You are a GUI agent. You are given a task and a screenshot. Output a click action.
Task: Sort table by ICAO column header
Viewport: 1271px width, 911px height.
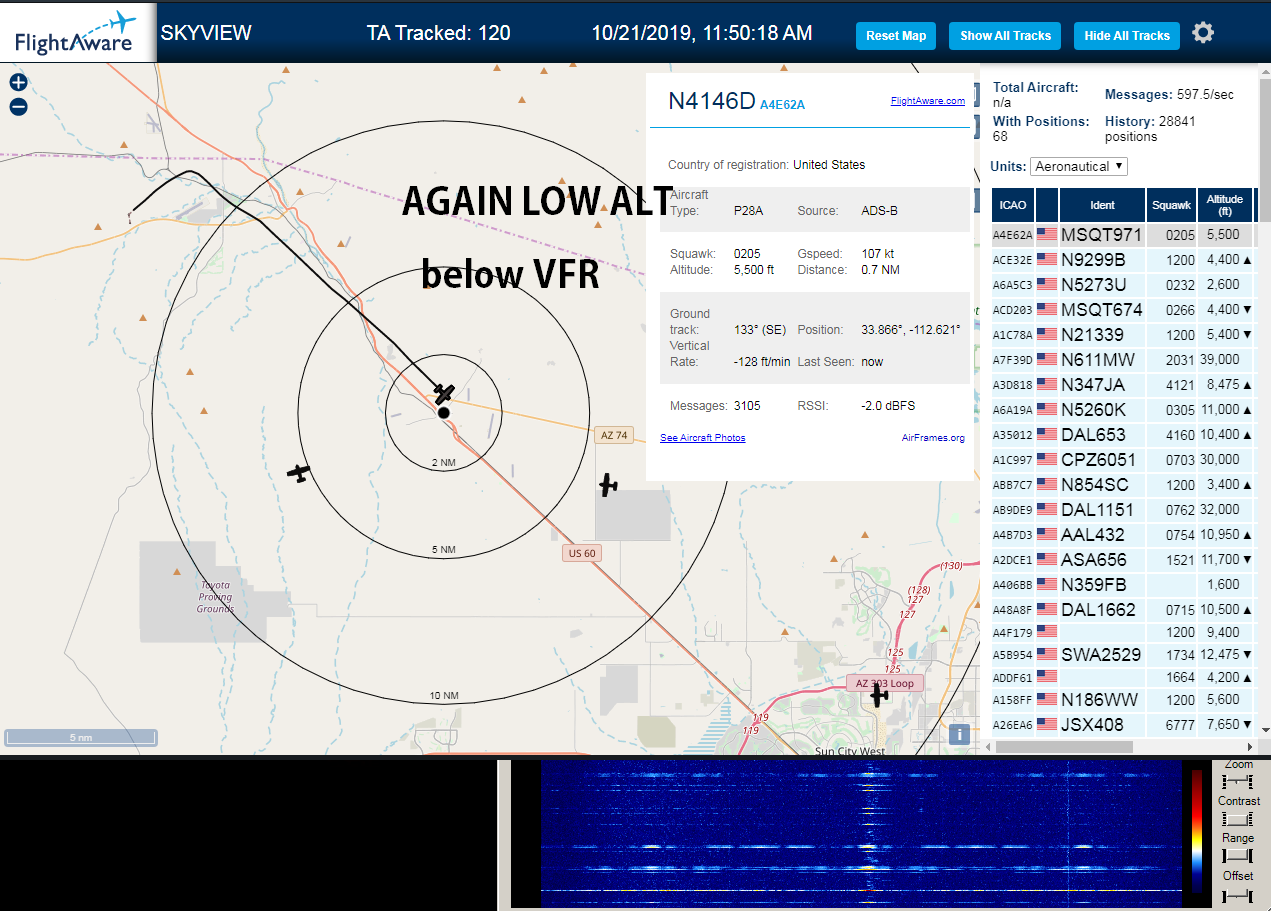point(1013,205)
